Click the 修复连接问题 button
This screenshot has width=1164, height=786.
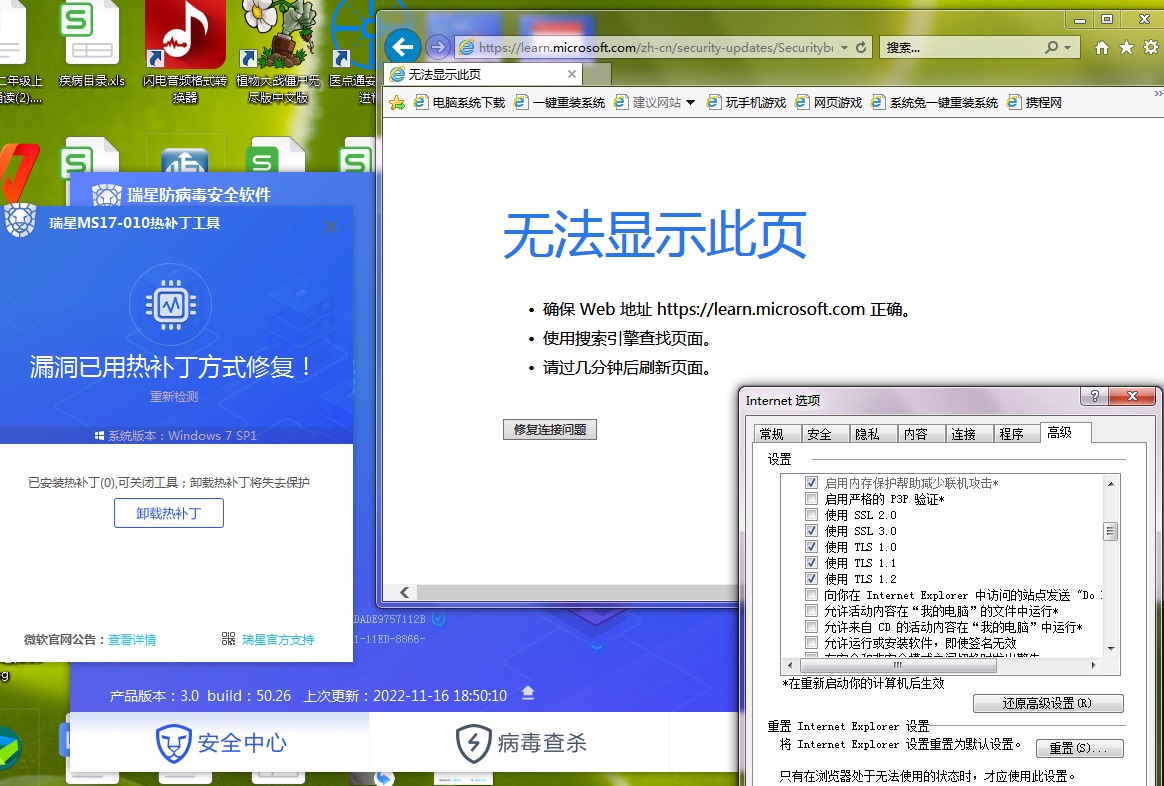pyautogui.click(x=550, y=430)
